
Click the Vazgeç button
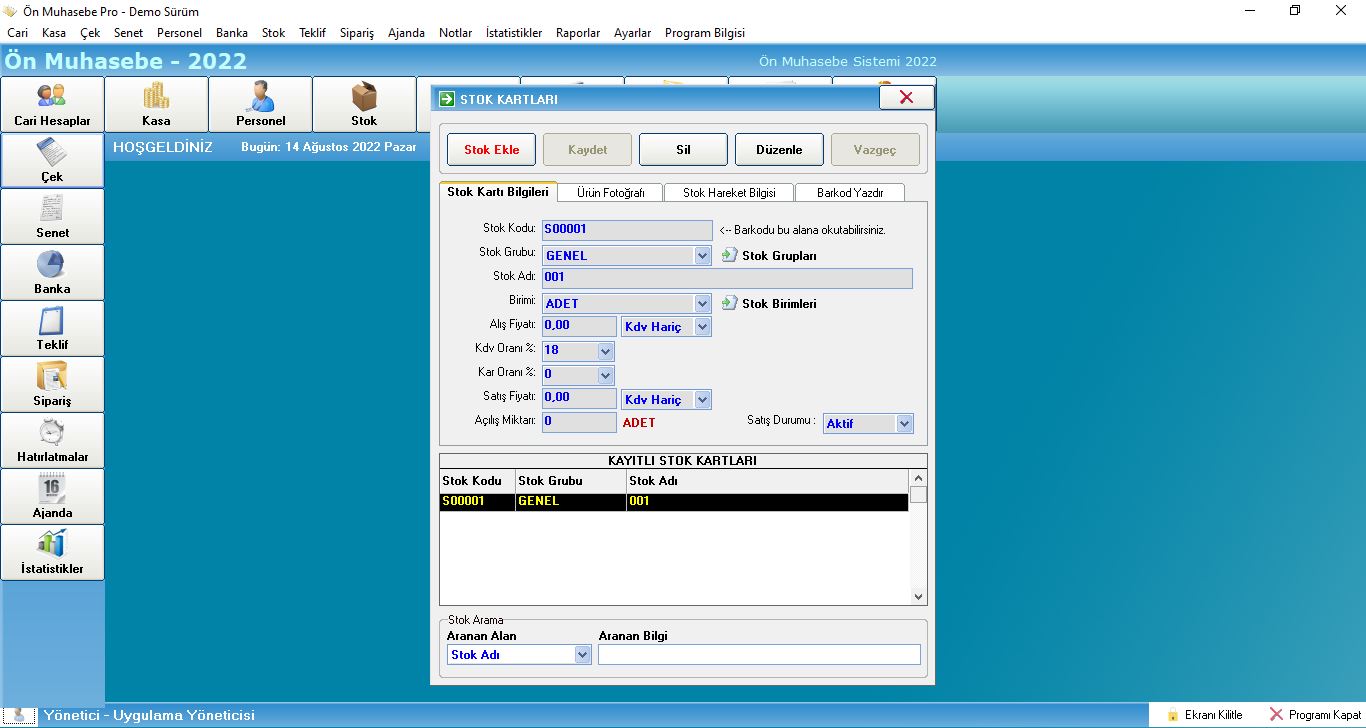(875, 150)
